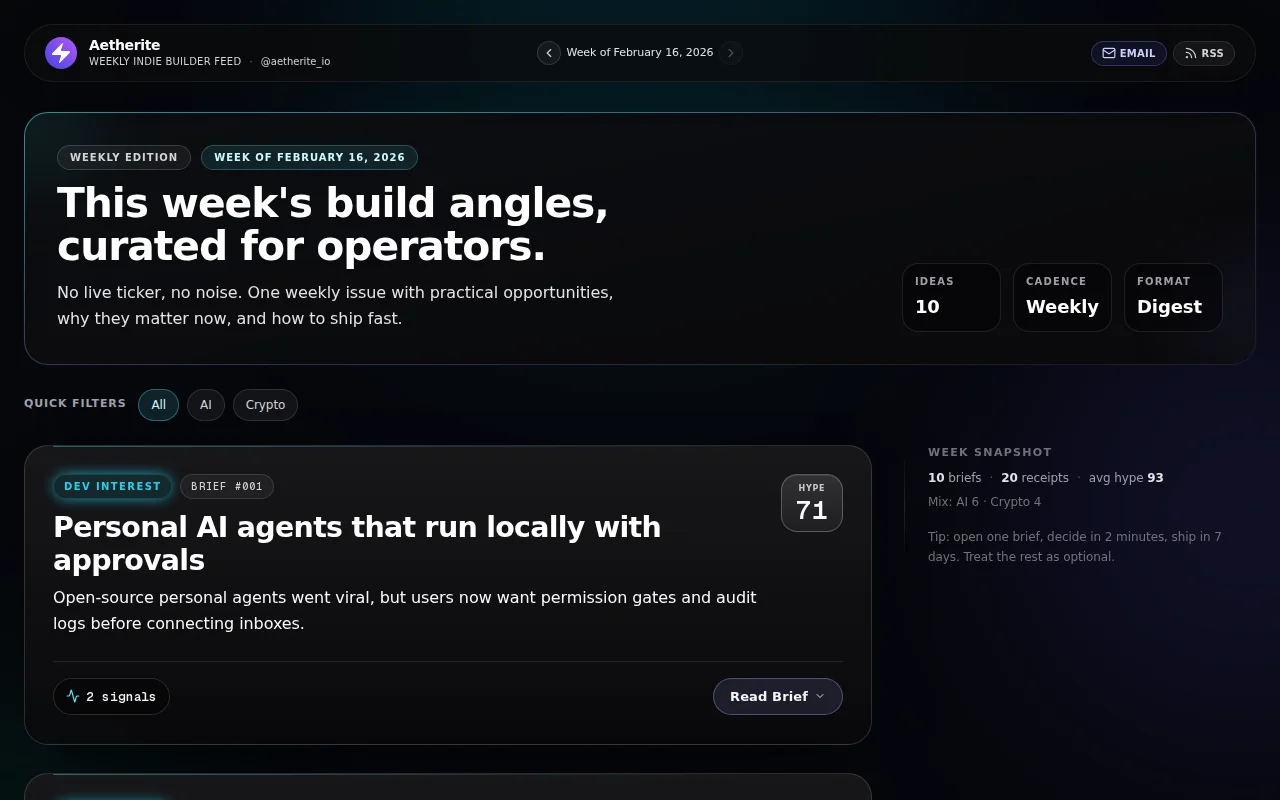Expand the Read Brief chevron
Image resolution: width=1280 pixels, height=800 pixels.
pos(820,696)
